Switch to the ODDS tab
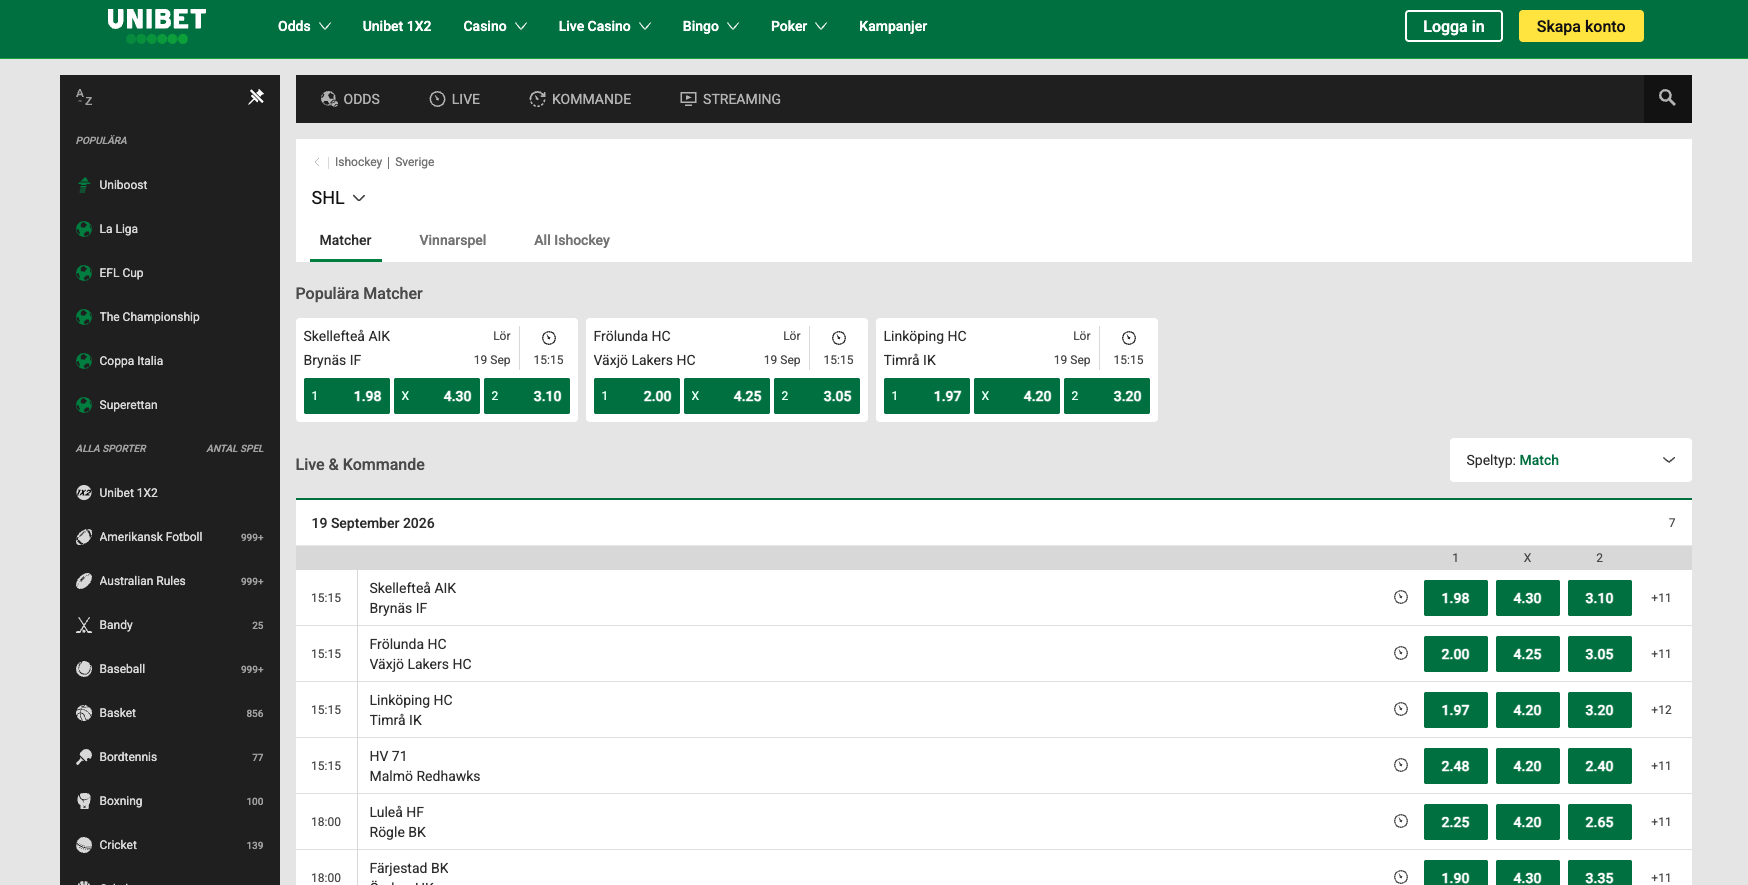 350,99
